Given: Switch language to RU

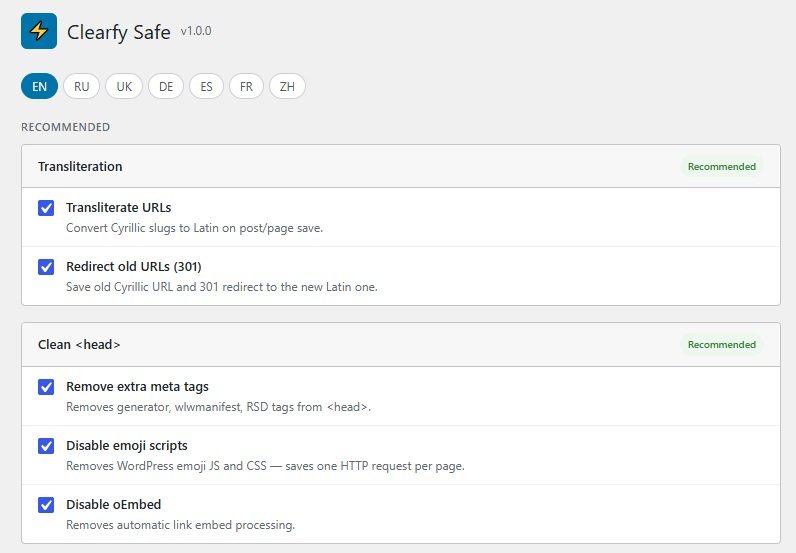Looking at the screenshot, I should (x=82, y=86).
